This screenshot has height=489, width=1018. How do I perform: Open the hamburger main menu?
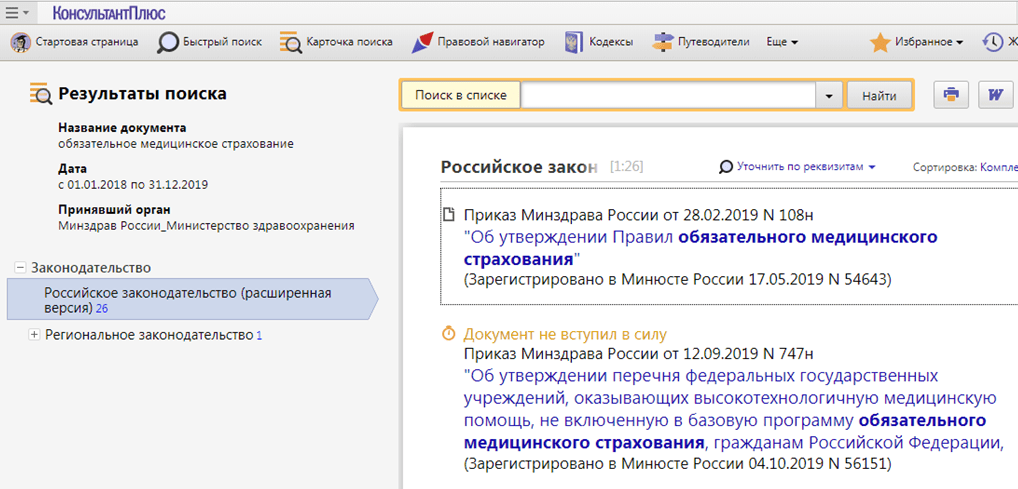coord(16,12)
